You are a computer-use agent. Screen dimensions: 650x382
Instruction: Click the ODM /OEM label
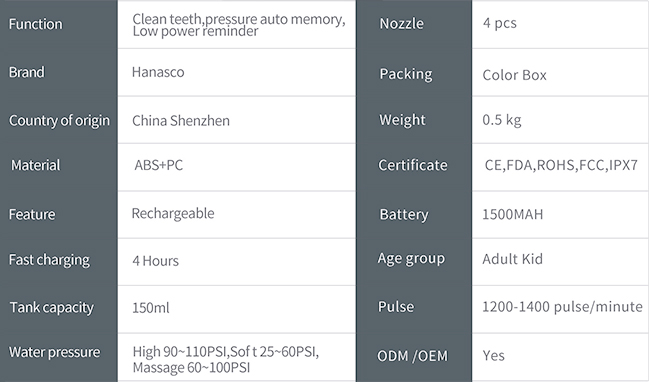tap(412, 356)
